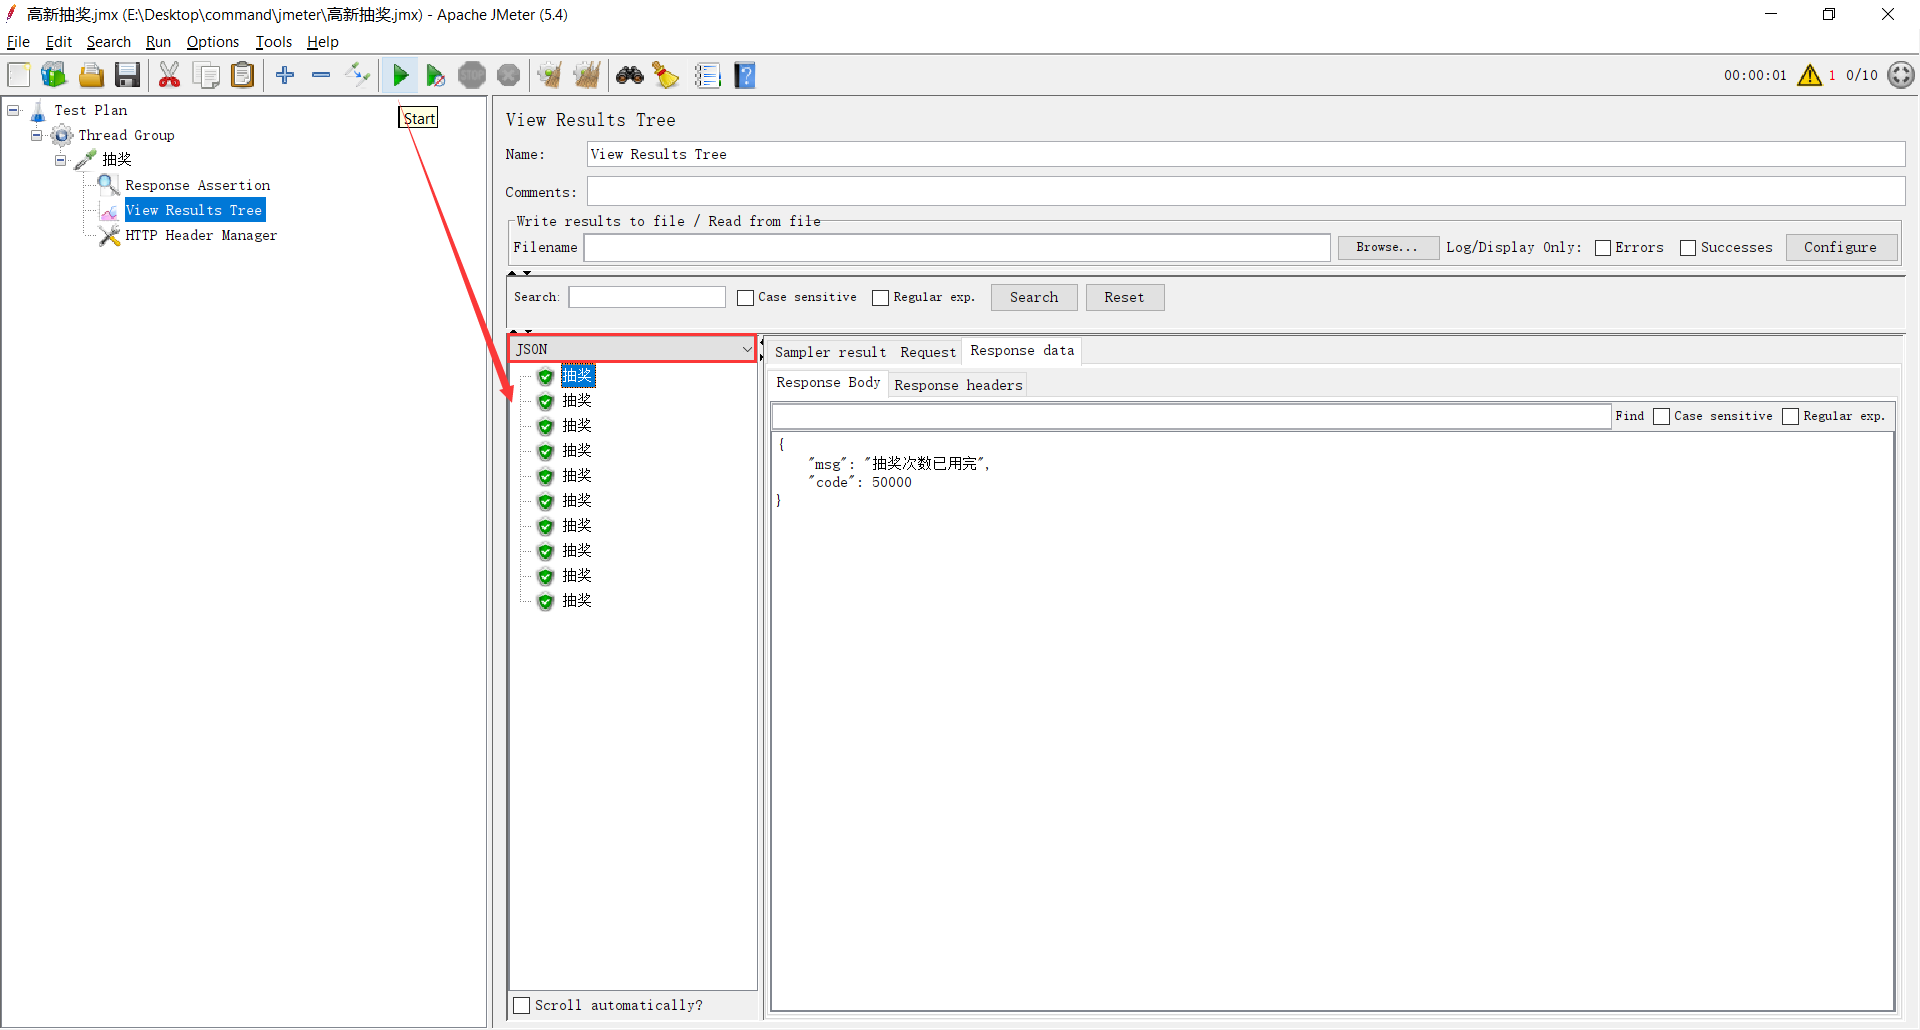This screenshot has height=1030, width=1920.
Task: Select HTTP Header Manager in the tree
Action: (x=201, y=235)
